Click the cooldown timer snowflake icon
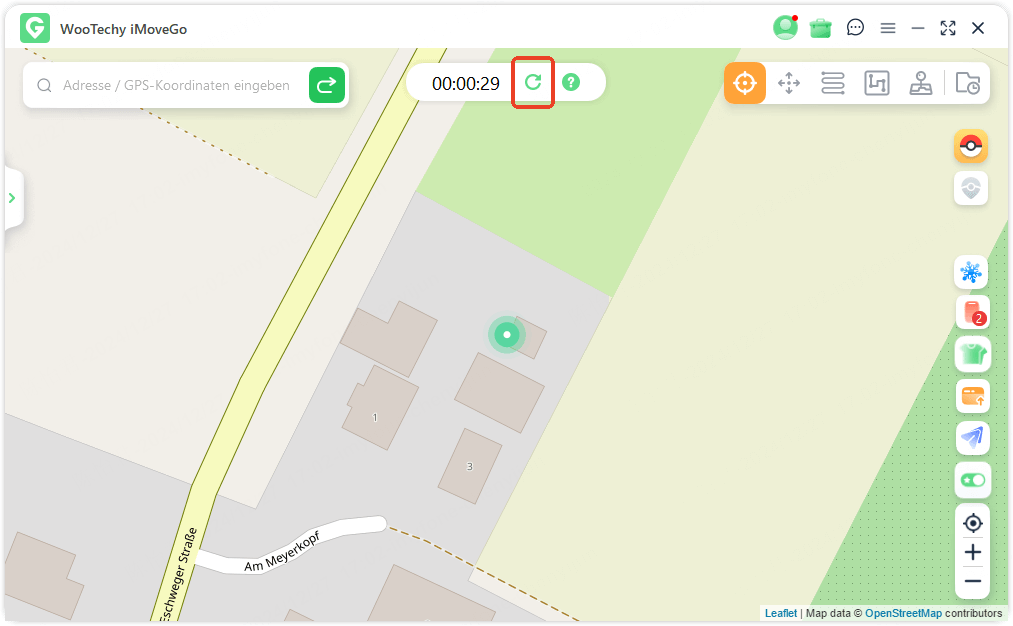 (x=971, y=272)
